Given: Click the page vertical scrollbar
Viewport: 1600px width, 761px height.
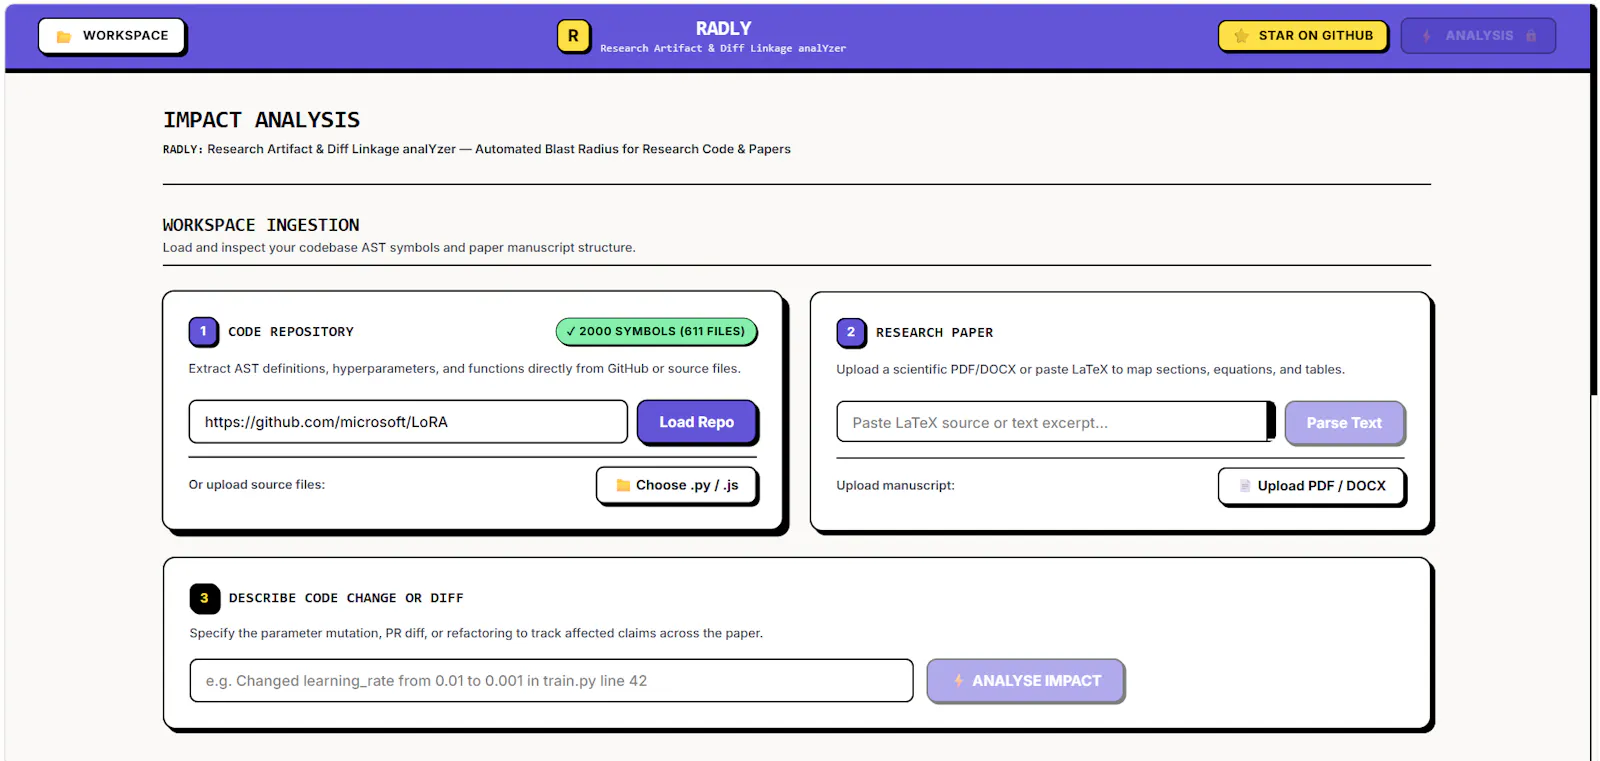Looking at the screenshot, I should [1595, 200].
